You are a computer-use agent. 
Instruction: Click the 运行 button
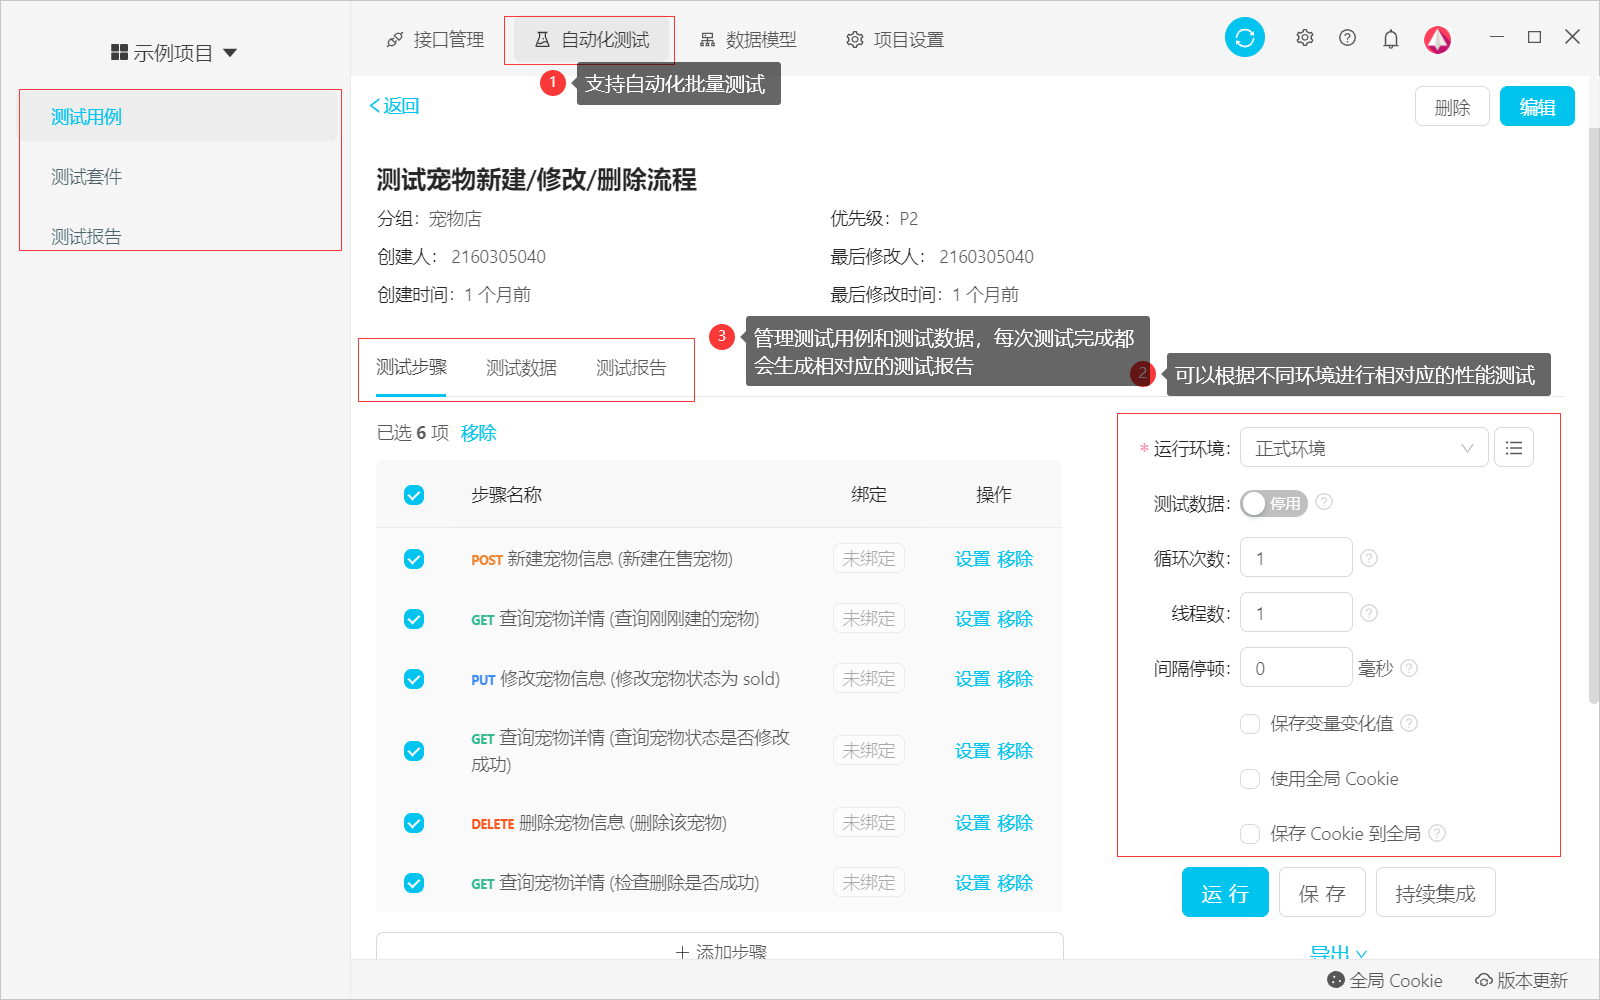[x=1225, y=892]
